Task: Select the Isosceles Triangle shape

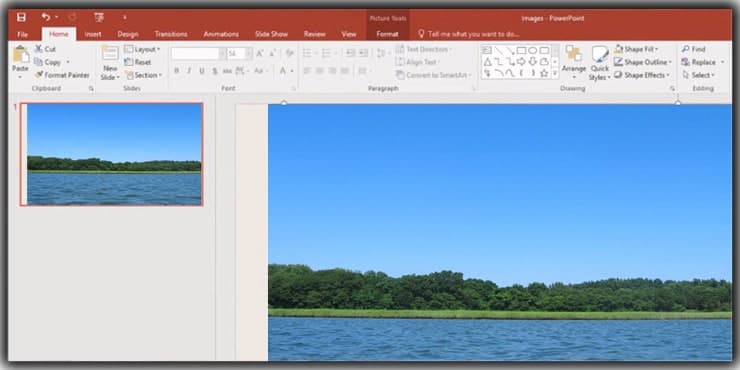Action: (x=488, y=62)
